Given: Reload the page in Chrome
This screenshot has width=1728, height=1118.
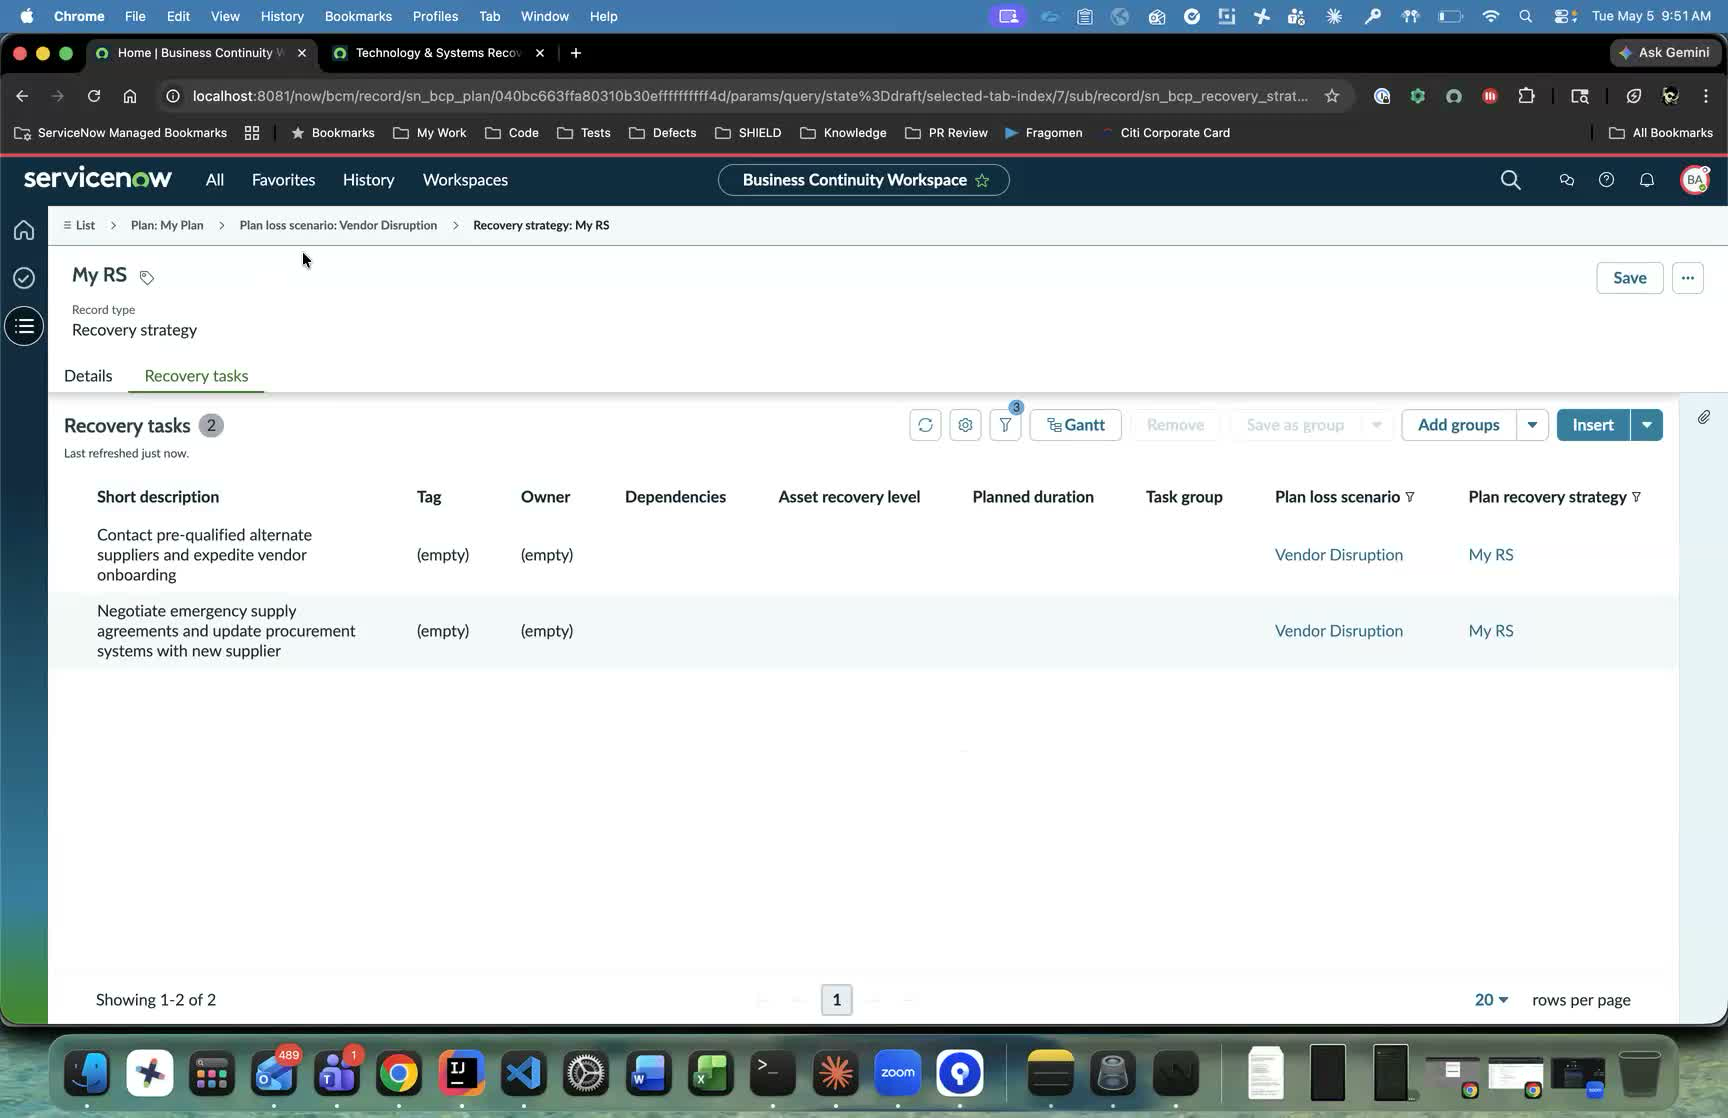Looking at the screenshot, I should tap(94, 96).
